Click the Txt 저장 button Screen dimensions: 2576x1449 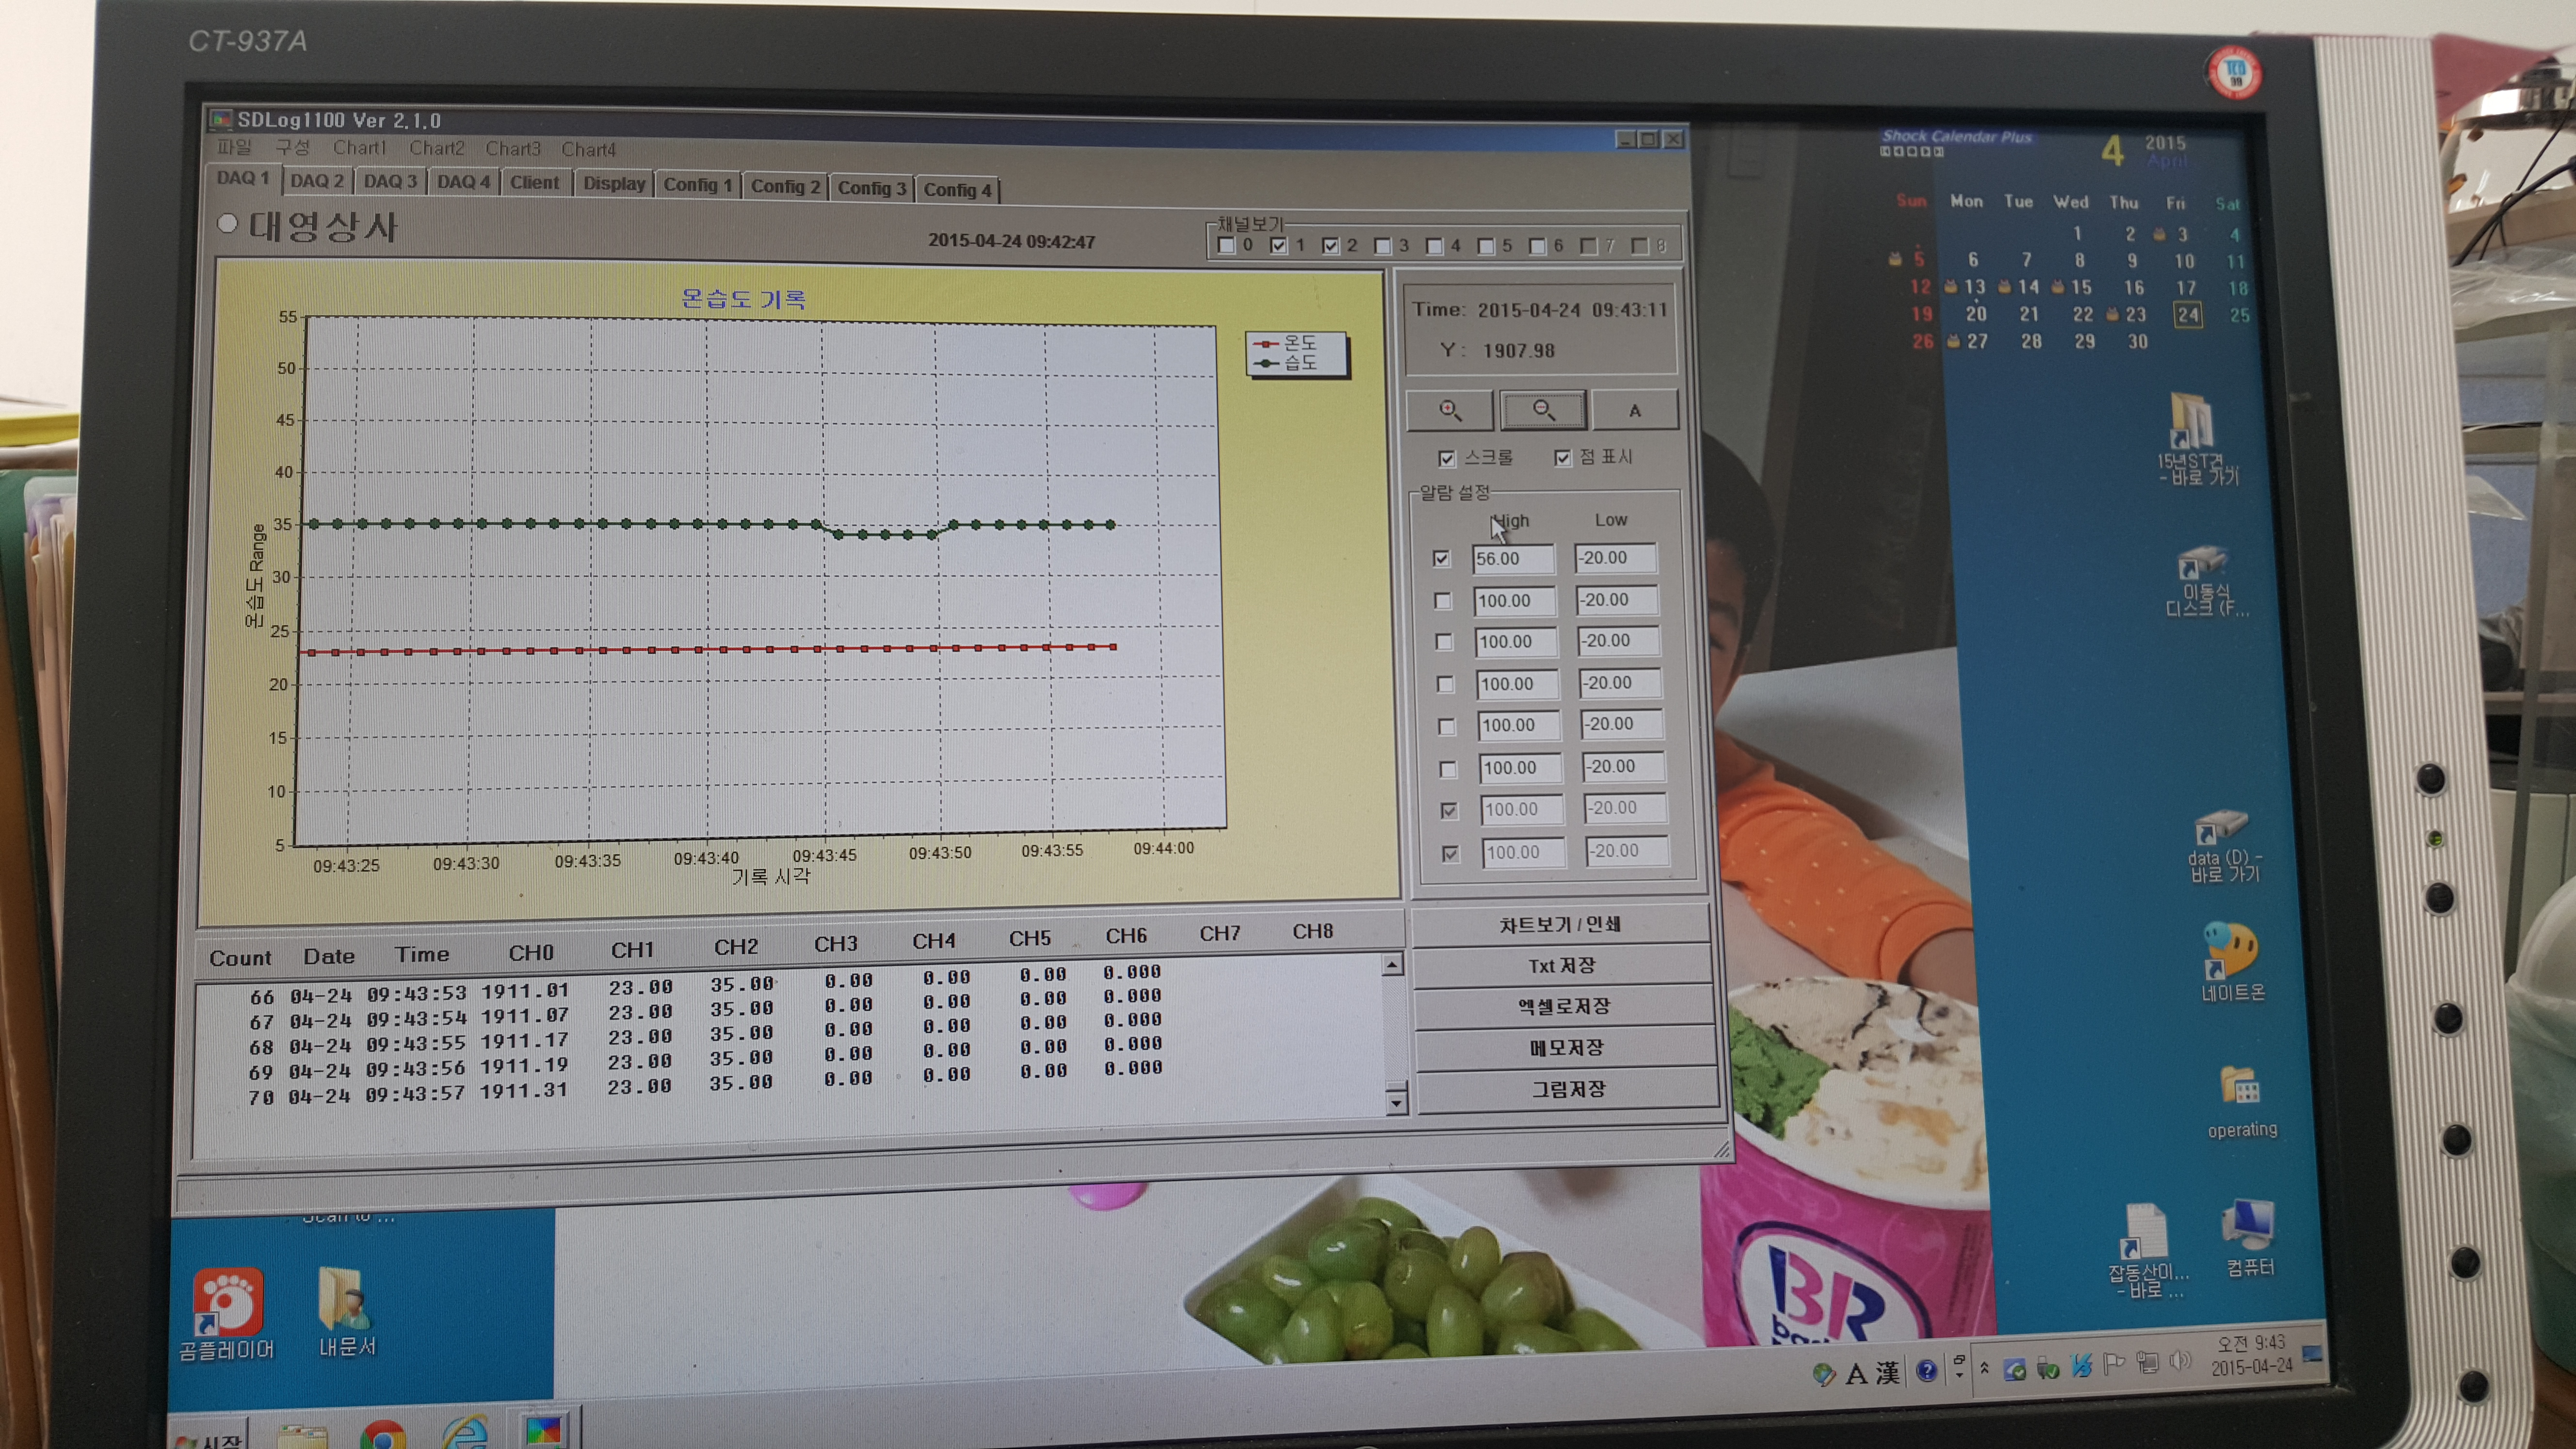click(1562, 965)
